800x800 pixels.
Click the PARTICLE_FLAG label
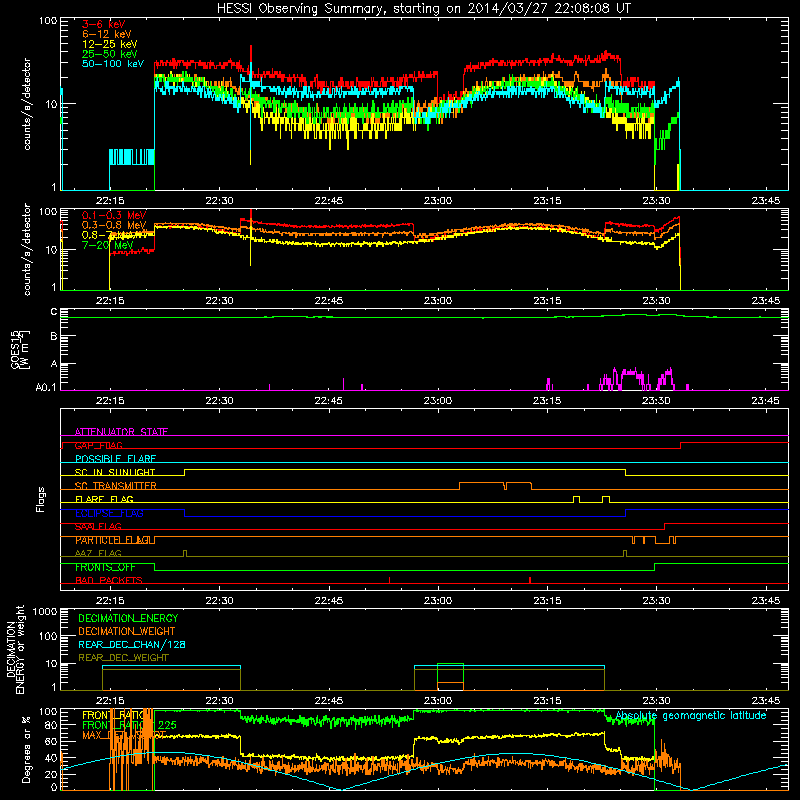(x=114, y=540)
